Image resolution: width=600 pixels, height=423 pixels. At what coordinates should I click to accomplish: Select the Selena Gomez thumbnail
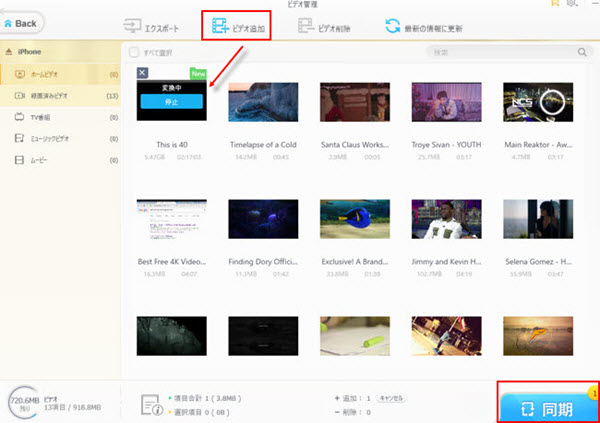pyautogui.click(x=538, y=219)
